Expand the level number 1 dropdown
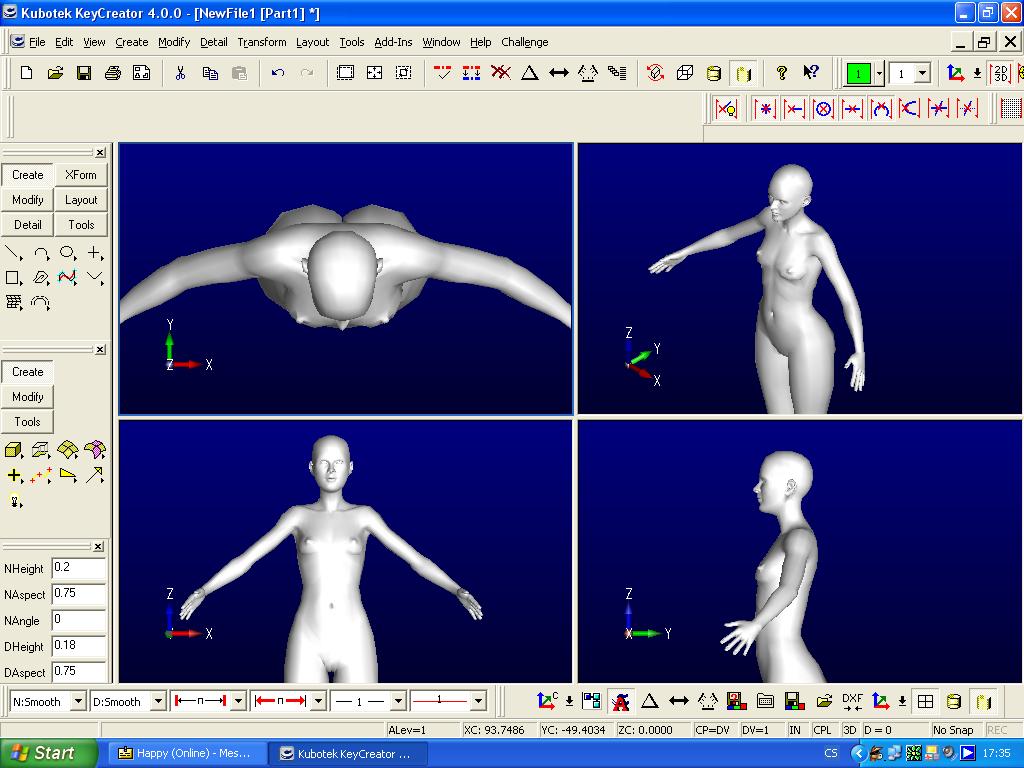Viewport: 1024px width, 768px height. tap(922, 73)
